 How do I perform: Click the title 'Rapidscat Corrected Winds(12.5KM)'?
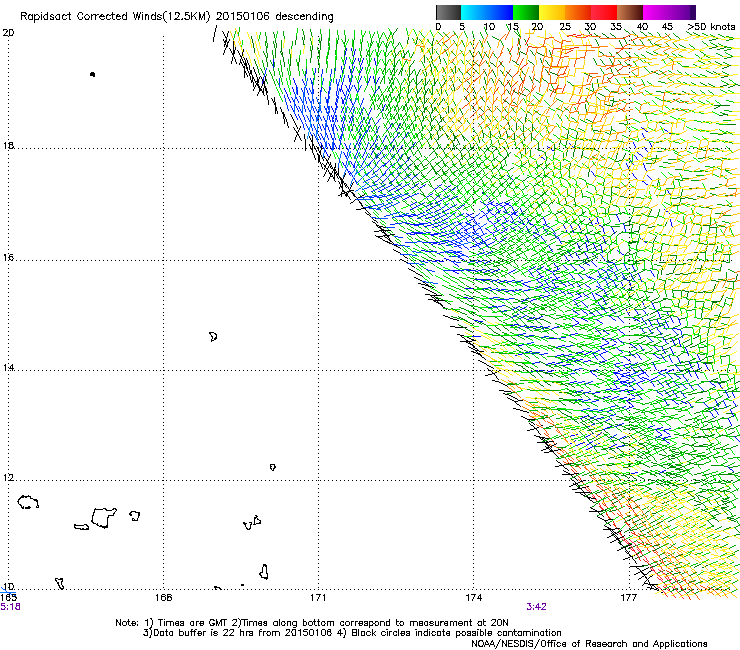tap(115, 17)
